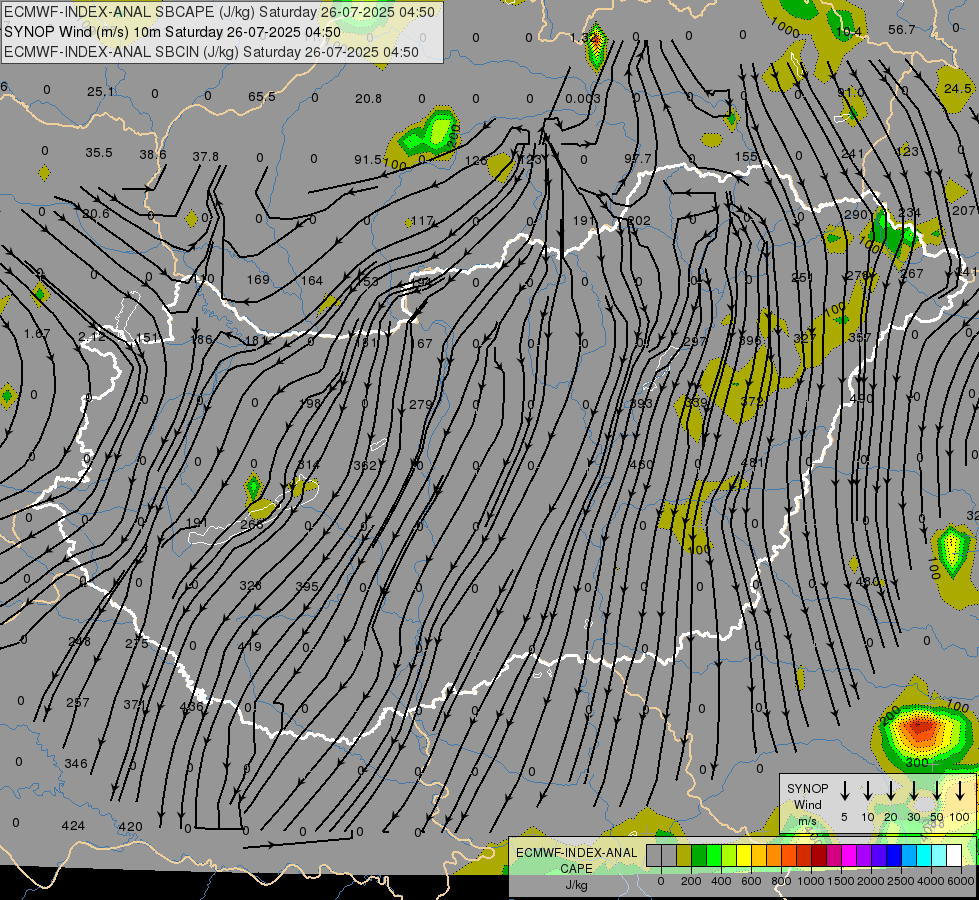The height and width of the screenshot is (900, 979).
Task: Select the white swatch at colour bar end
Action: [x=953, y=855]
